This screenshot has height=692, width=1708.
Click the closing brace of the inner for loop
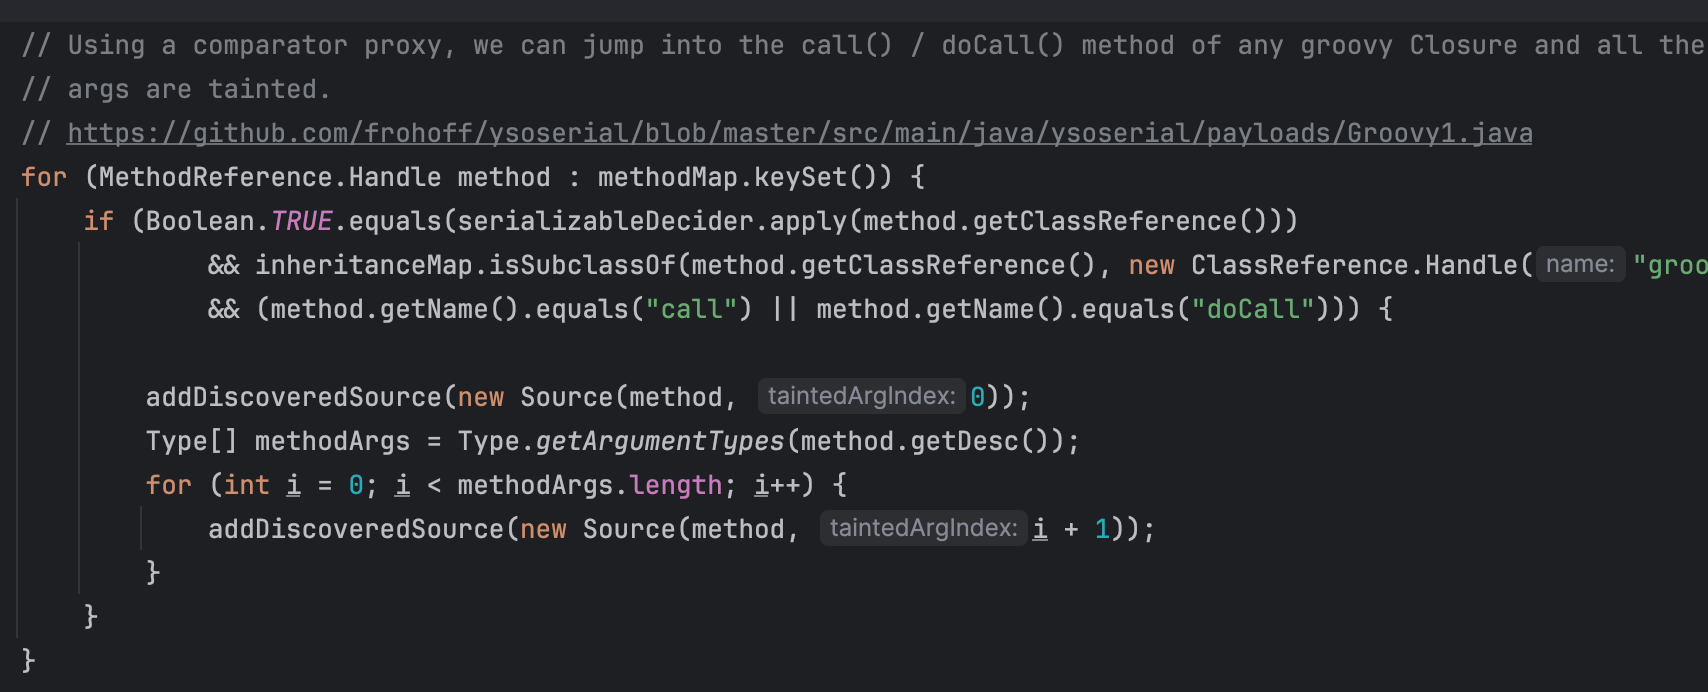click(153, 573)
